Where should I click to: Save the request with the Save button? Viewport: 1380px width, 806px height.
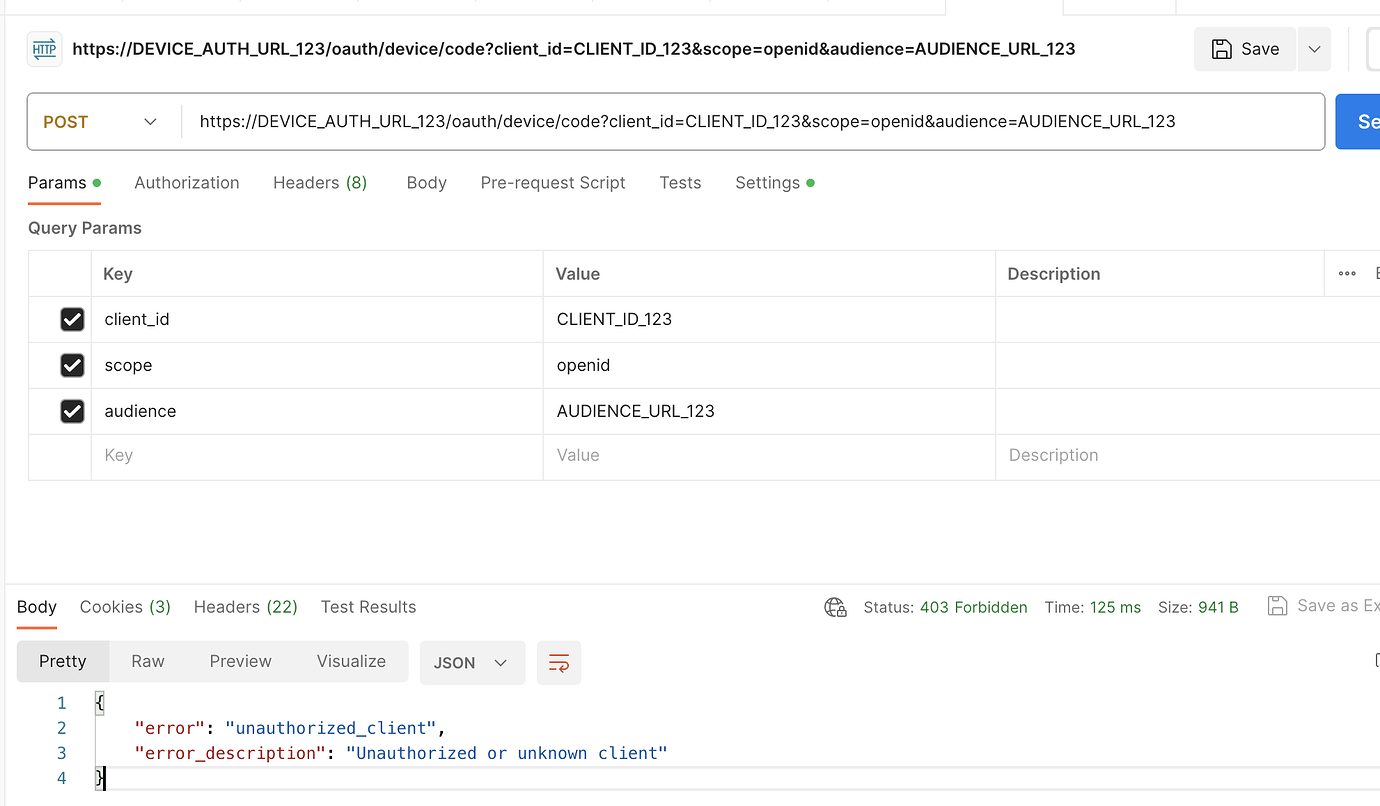pyautogui.click(x=1244, y=48)
